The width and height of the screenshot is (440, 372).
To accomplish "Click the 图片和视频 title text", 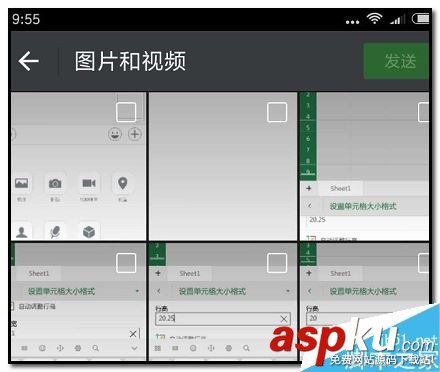I will (130, 61).
